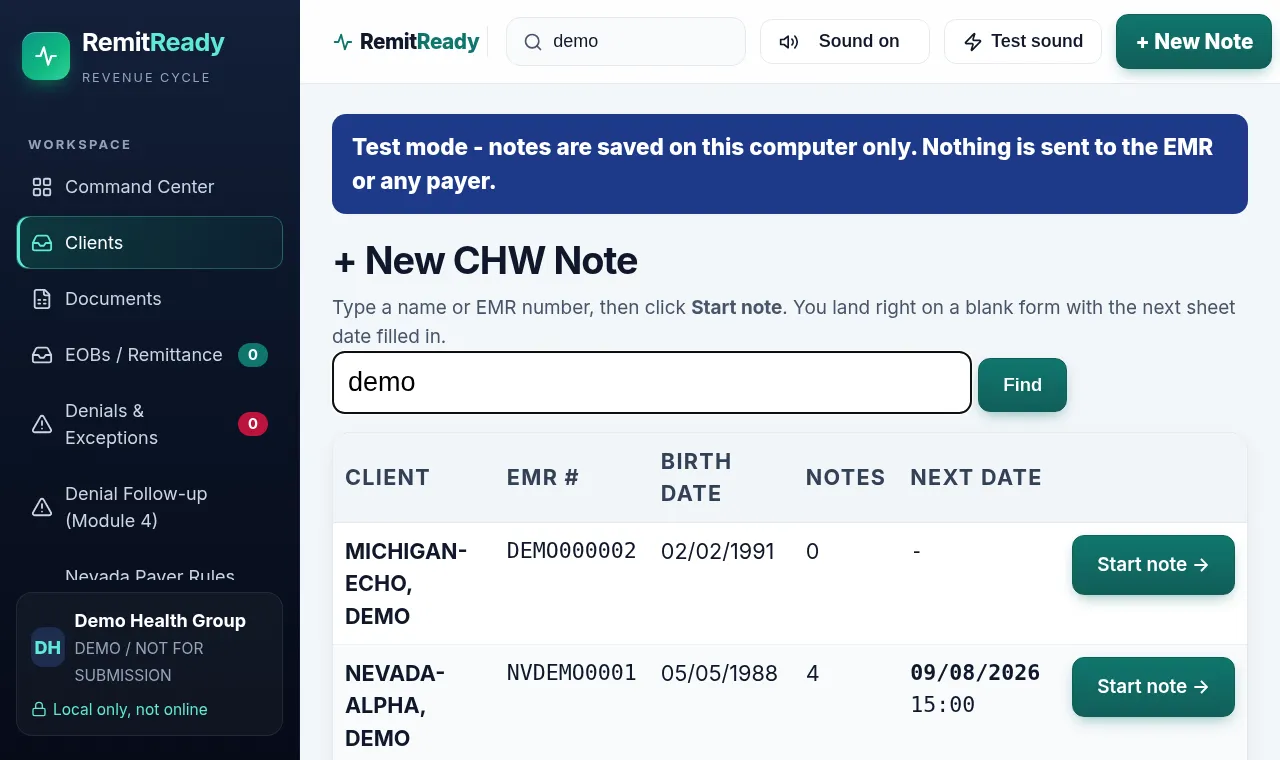This screenshot has height=760, width=1280.
Task: Start note for NEVADA-ALPHA, DEMO
Action: [1153, 687]
